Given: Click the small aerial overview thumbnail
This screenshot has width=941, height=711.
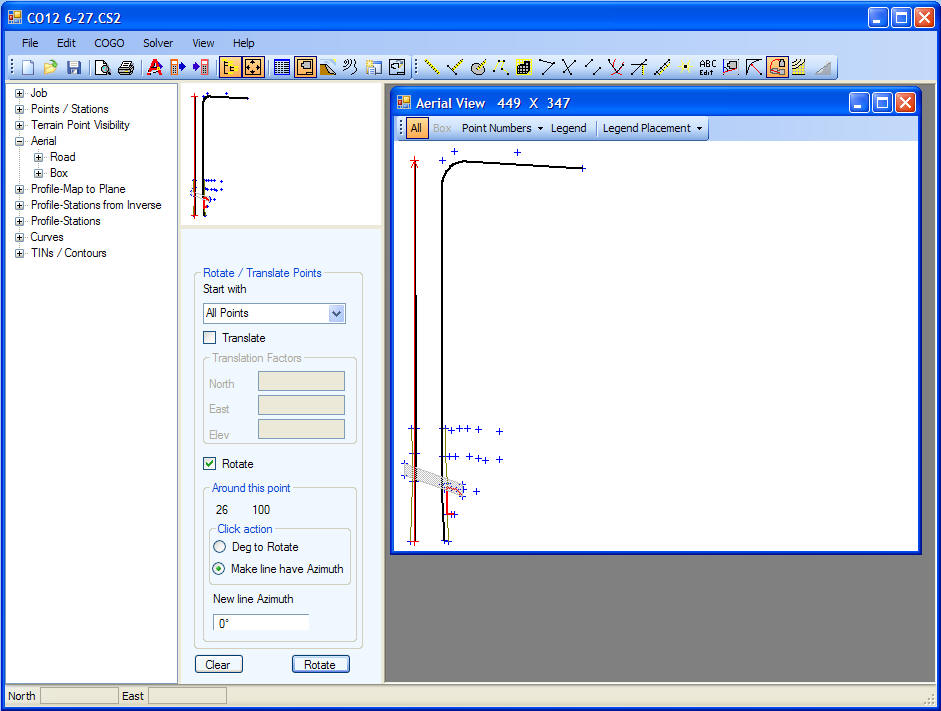Looking at the screenshot, I should pyautogui.click(x=281, y=155).
